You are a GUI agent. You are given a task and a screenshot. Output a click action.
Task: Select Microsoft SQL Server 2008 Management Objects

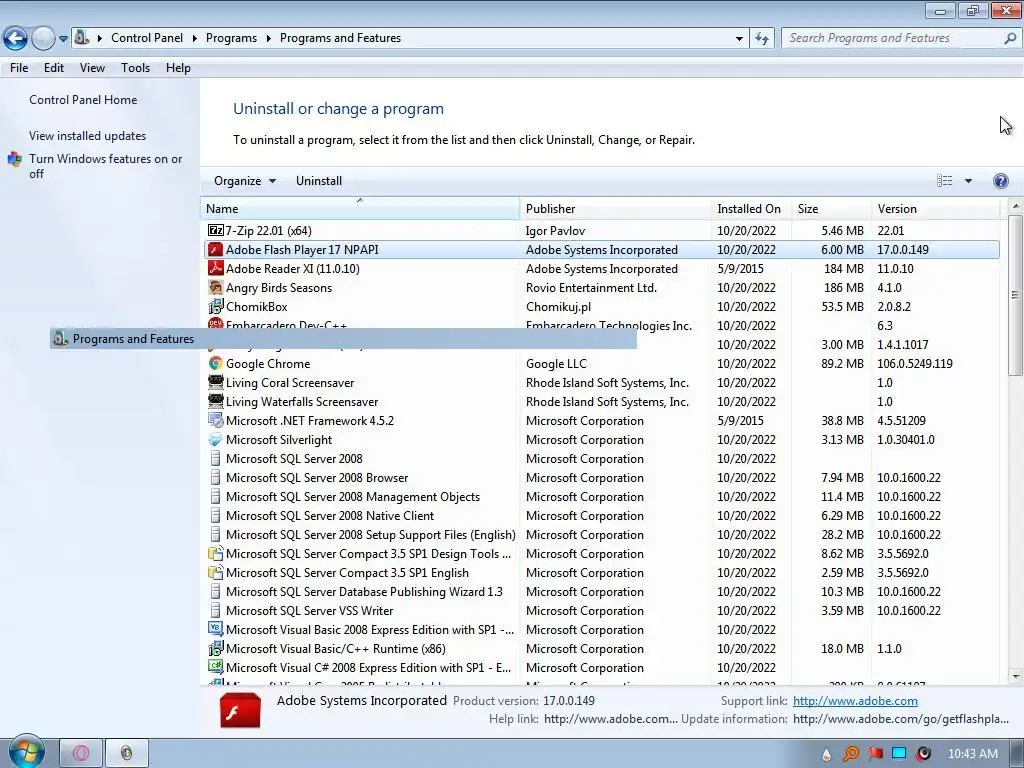[x=601, y=497]
